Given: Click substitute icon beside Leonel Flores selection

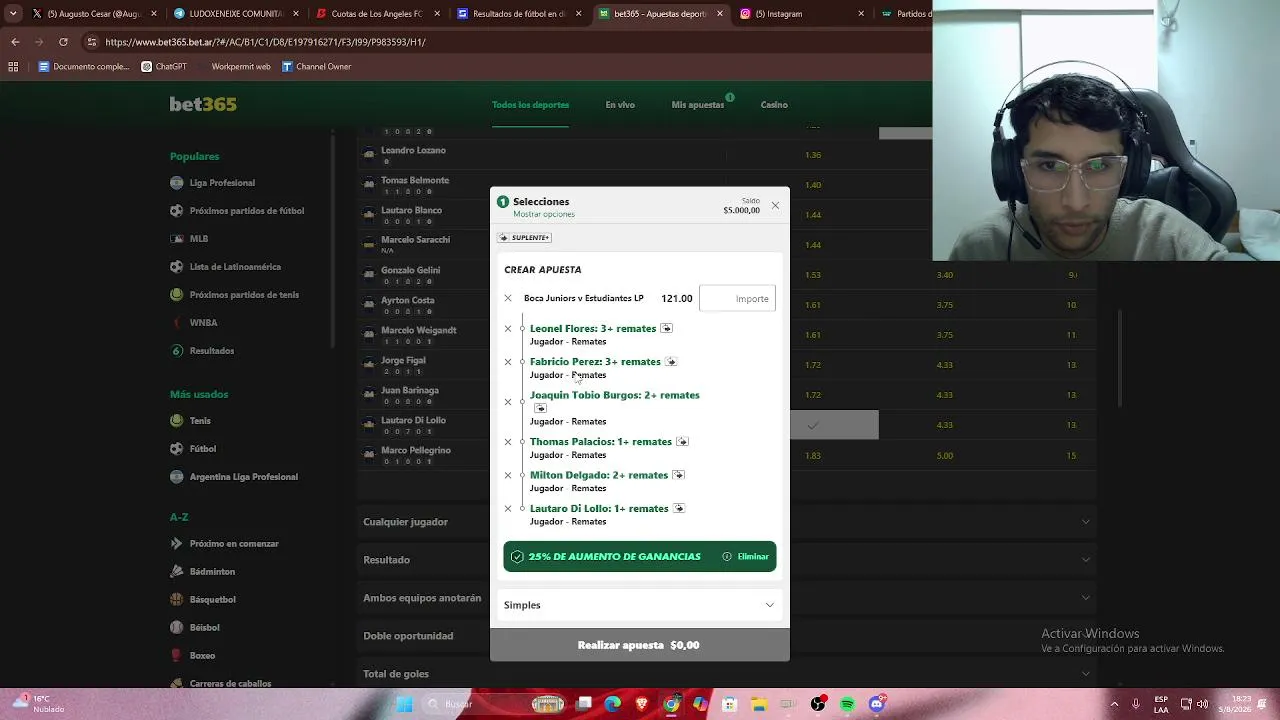Looking at the screenshot, I should (x=666, y=328).
